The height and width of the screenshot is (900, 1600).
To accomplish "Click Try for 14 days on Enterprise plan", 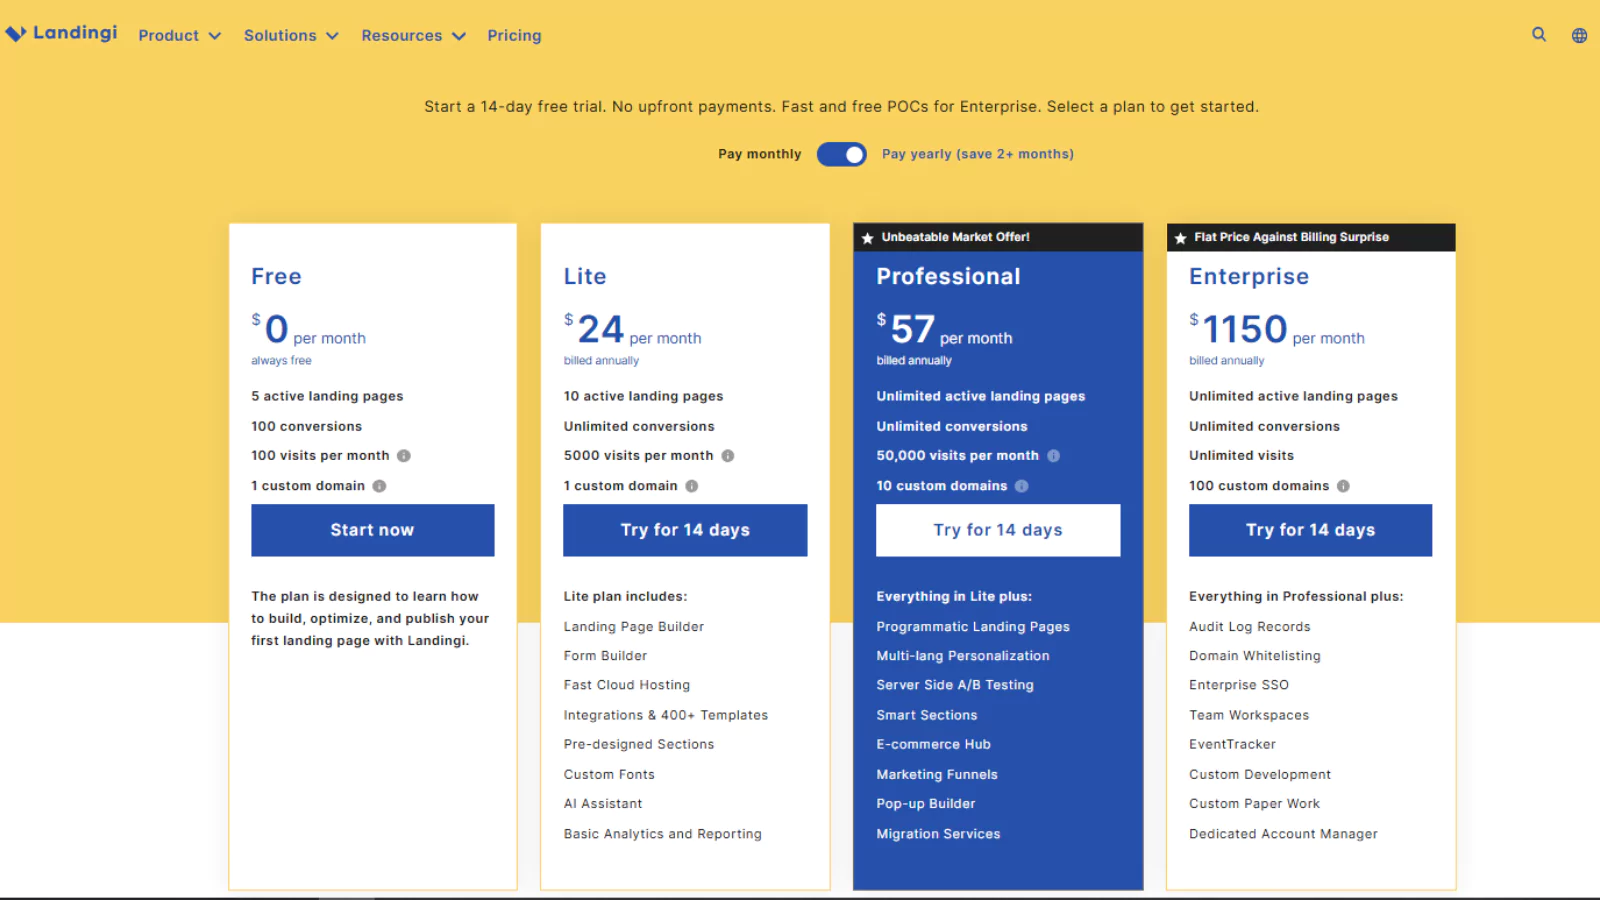I will [1310, 530].
